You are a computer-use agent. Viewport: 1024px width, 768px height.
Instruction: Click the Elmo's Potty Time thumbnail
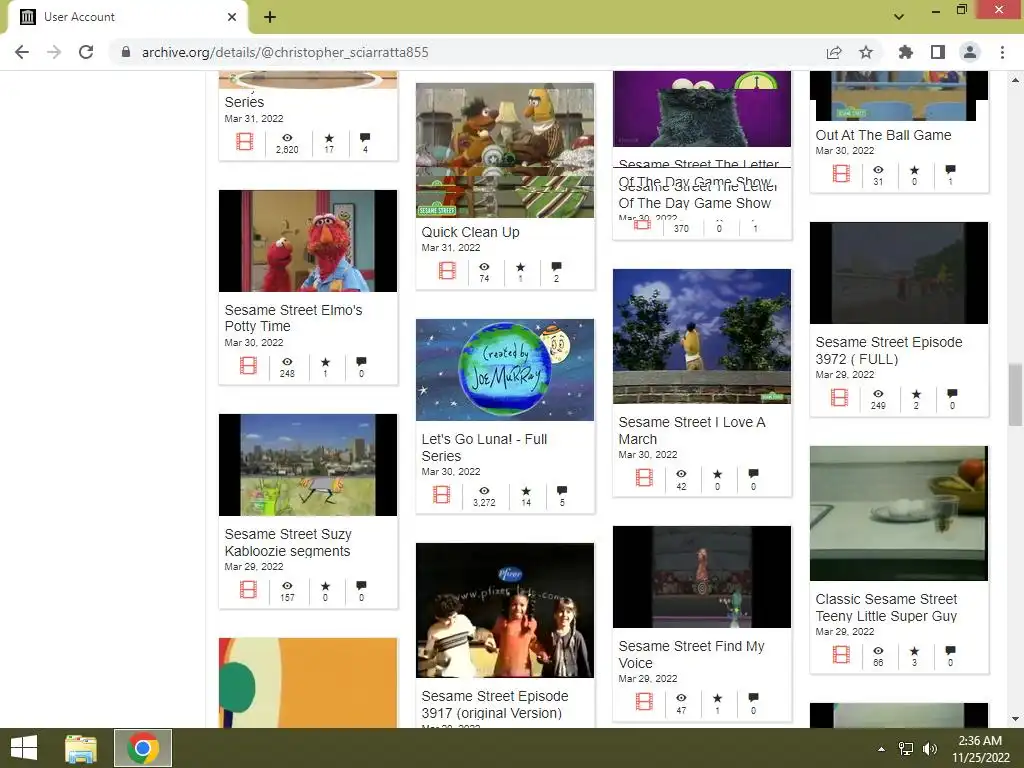point(308,241)
